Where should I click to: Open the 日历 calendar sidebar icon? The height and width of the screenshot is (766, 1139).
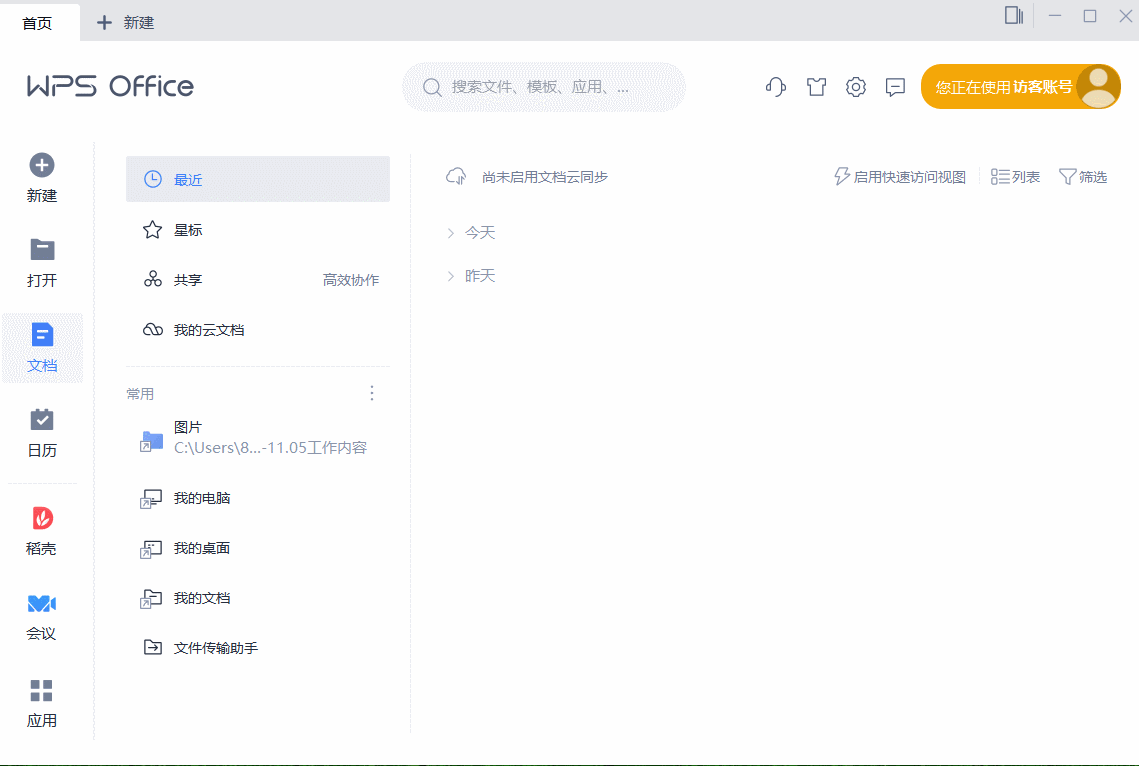coord(42,419)
